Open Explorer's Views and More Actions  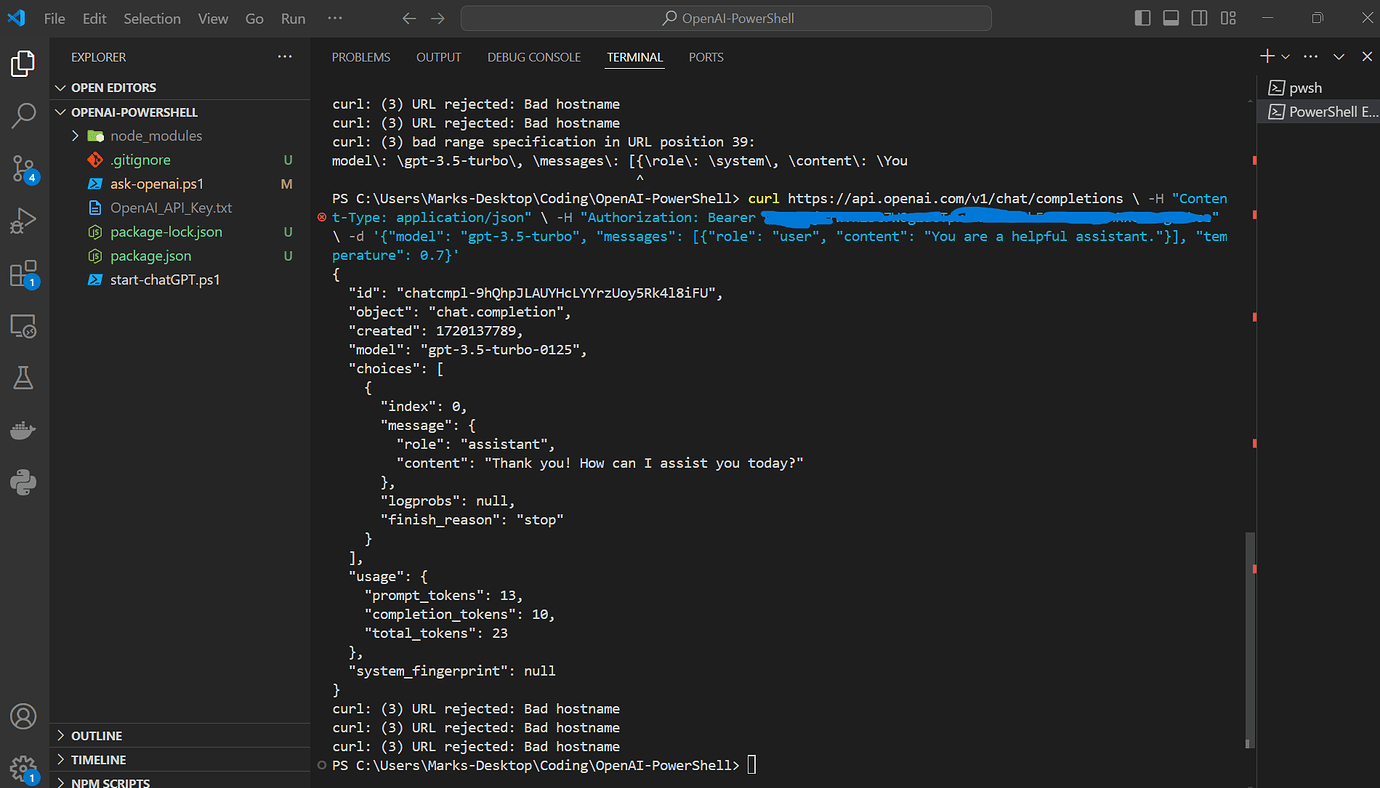tap(285, 57)
